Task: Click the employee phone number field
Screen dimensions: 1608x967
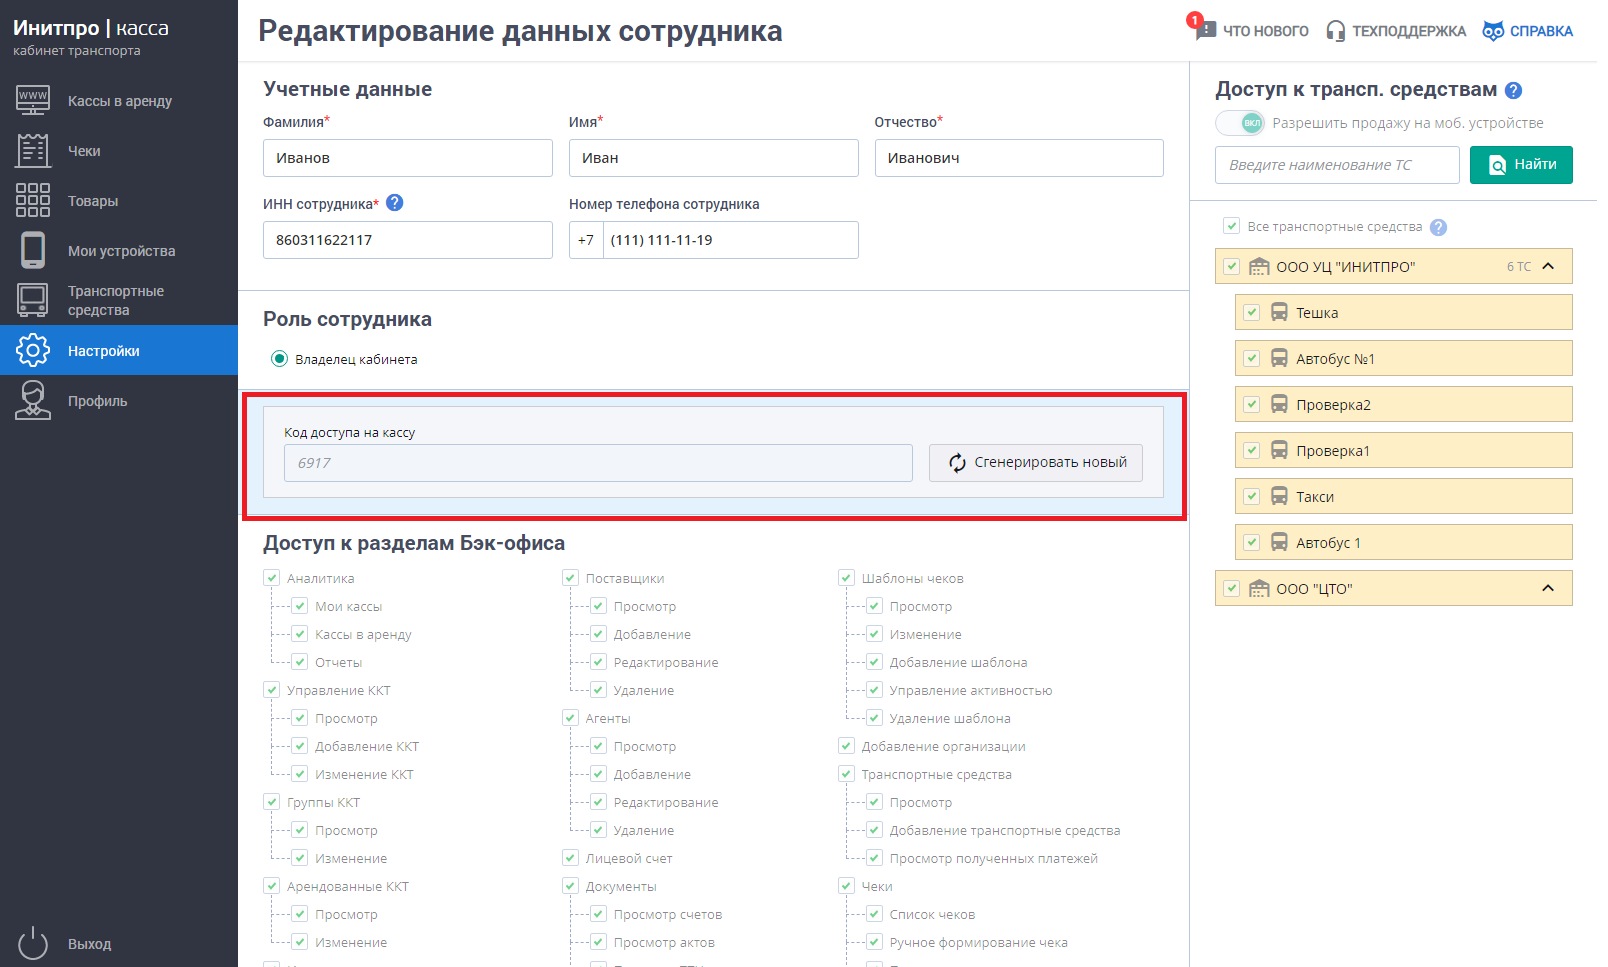Action: tap(731, 240)
